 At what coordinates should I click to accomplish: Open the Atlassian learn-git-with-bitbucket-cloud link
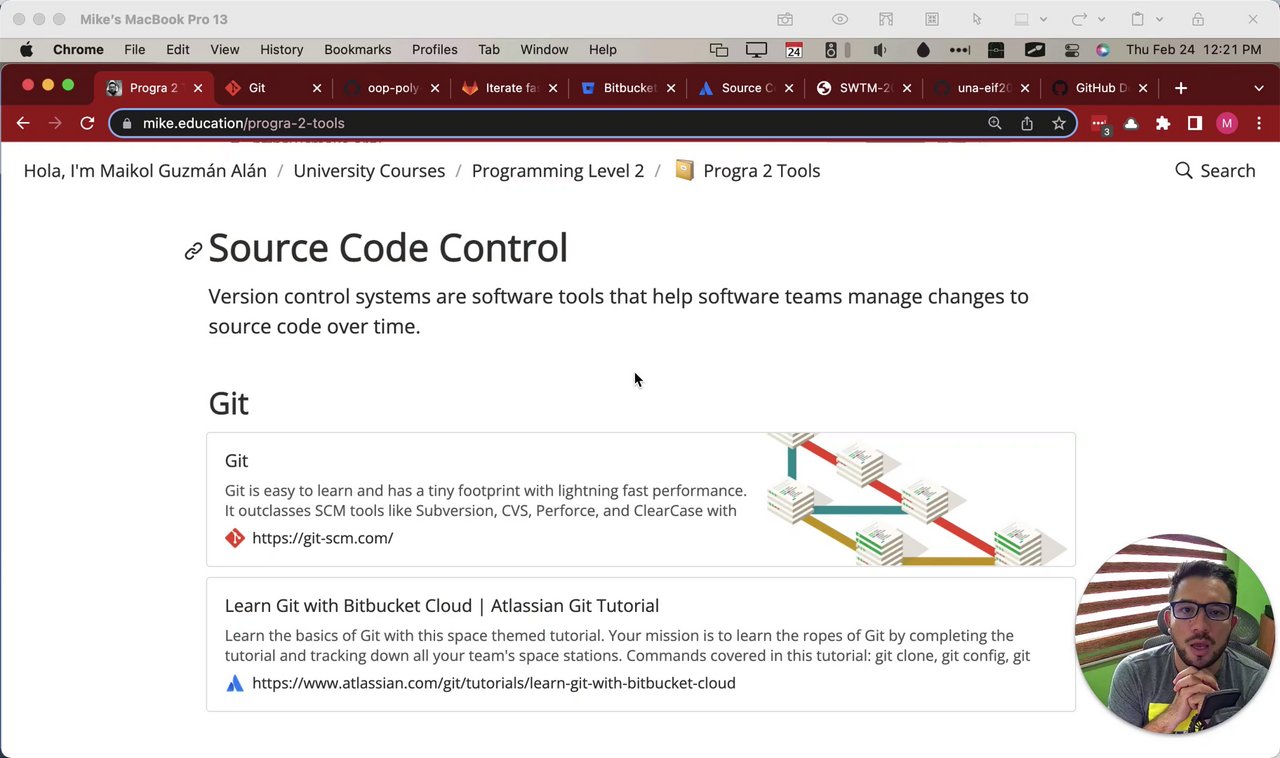[x=494, y=683]
